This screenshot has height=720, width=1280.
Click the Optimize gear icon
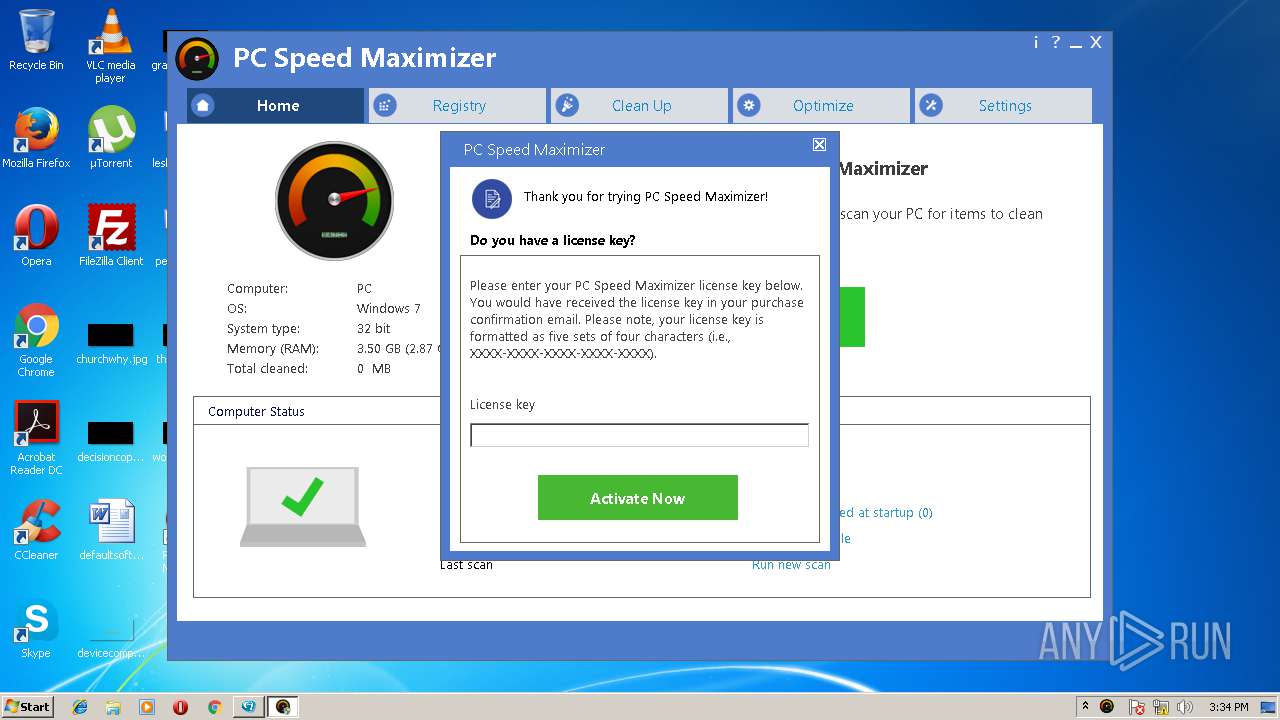click(x=749, y=105)
